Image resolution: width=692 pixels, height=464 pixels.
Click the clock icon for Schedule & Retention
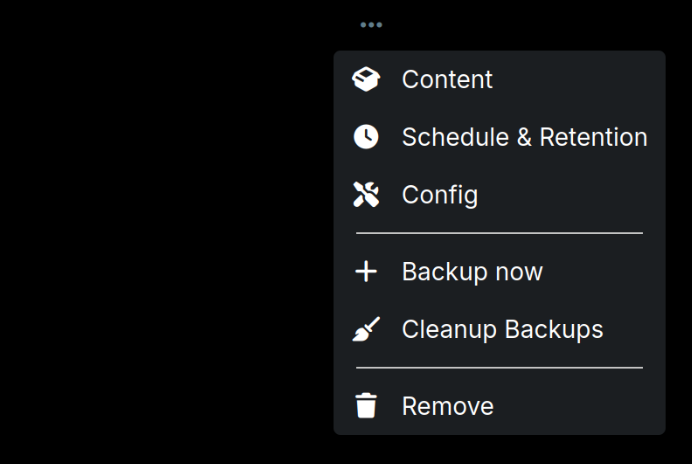pos(367,138)
